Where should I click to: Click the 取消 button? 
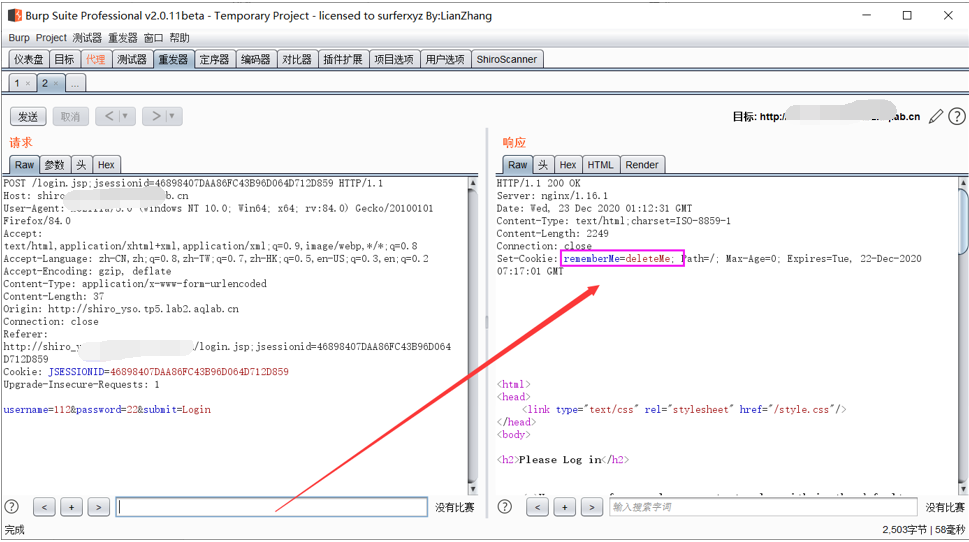click(x=70, y=116)
